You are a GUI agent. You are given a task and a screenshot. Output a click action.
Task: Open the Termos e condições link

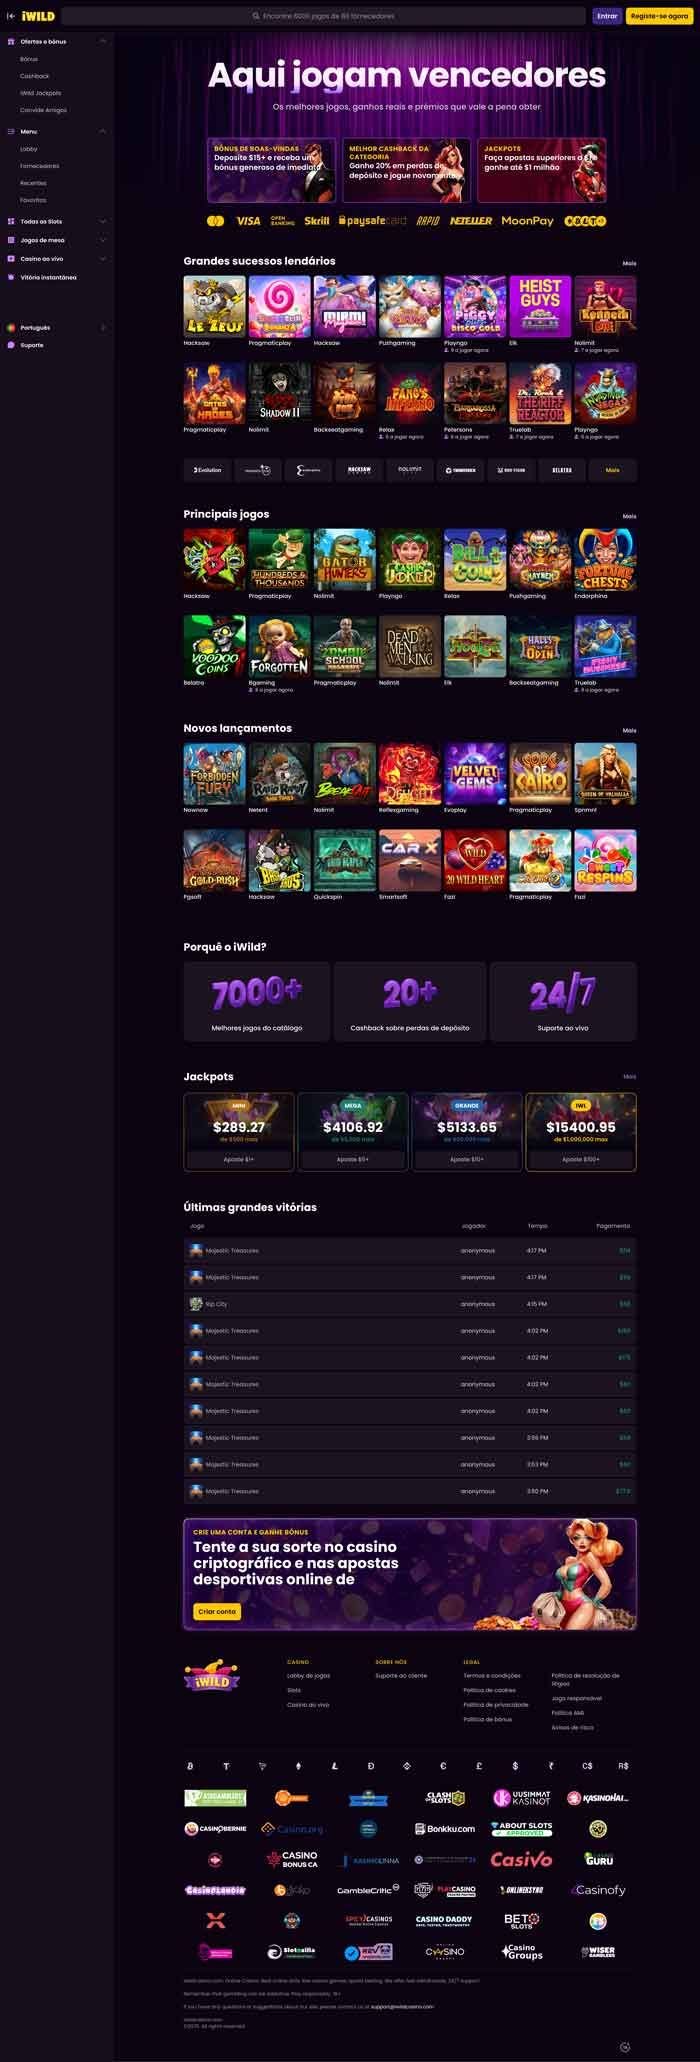(x=492, y=1675)
